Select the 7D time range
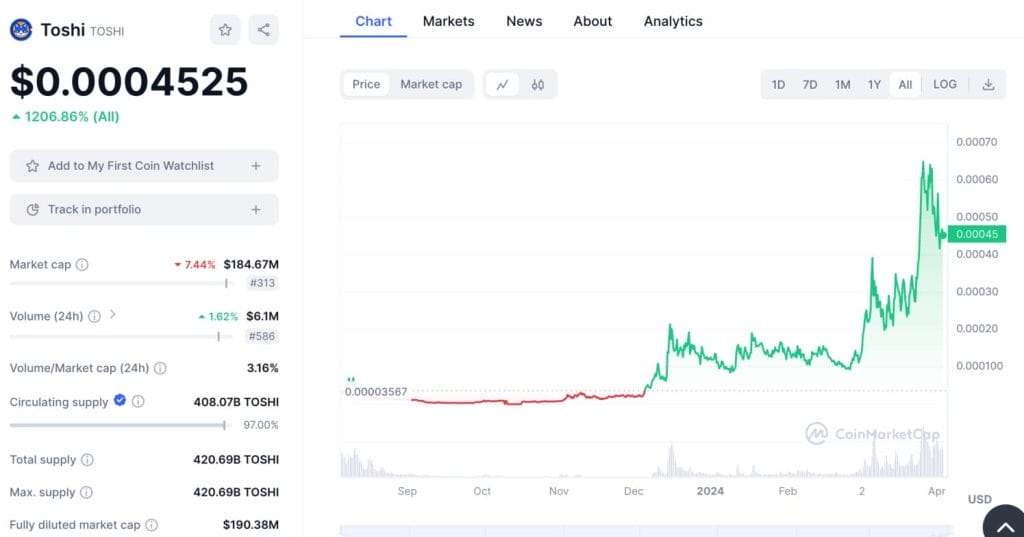Image resolution: width=1024 pixels, height=537 pixels. pos(810,85)
